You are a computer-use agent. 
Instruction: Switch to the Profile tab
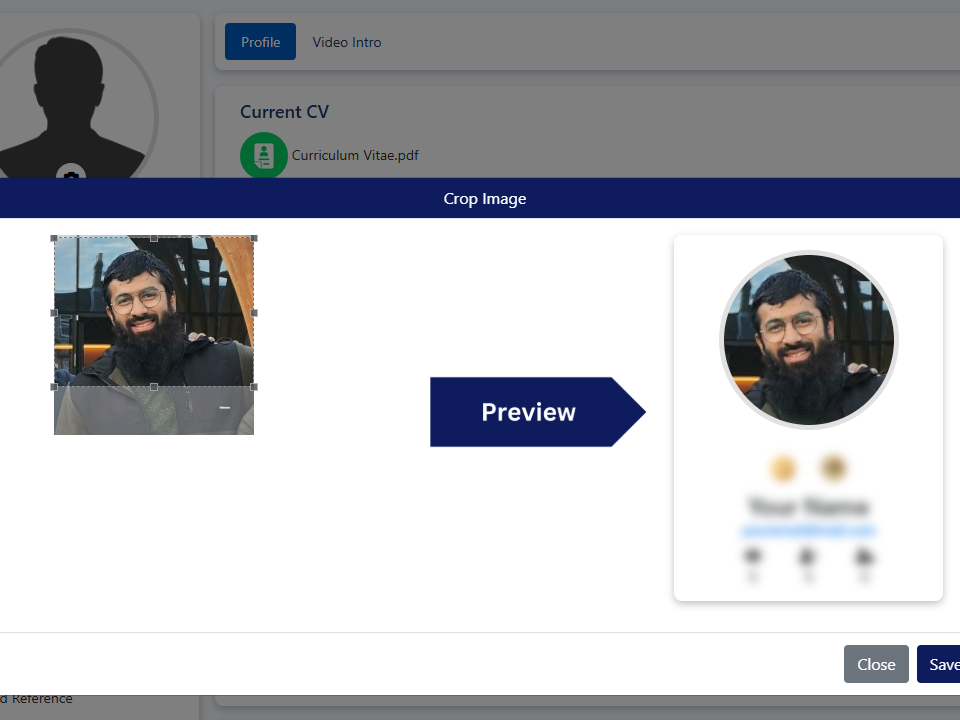tap(260, 42)
